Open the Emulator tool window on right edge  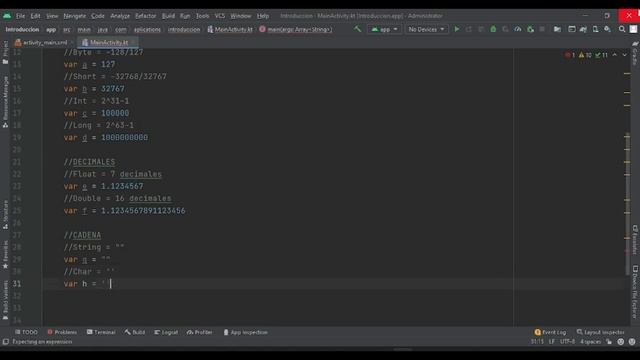click(635, 239)
